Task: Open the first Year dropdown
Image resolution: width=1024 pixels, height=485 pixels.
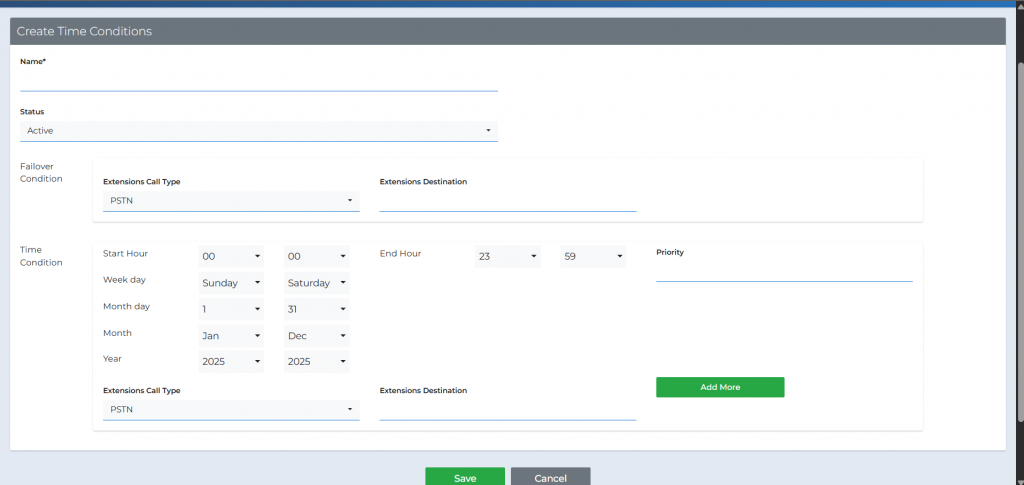Action: tap(231, 361)
